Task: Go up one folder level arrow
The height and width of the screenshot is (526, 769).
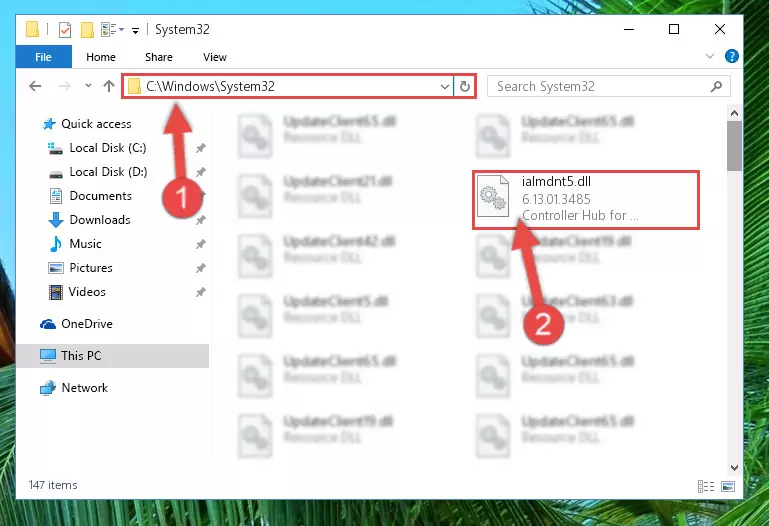Action: [x=109, y=86]
